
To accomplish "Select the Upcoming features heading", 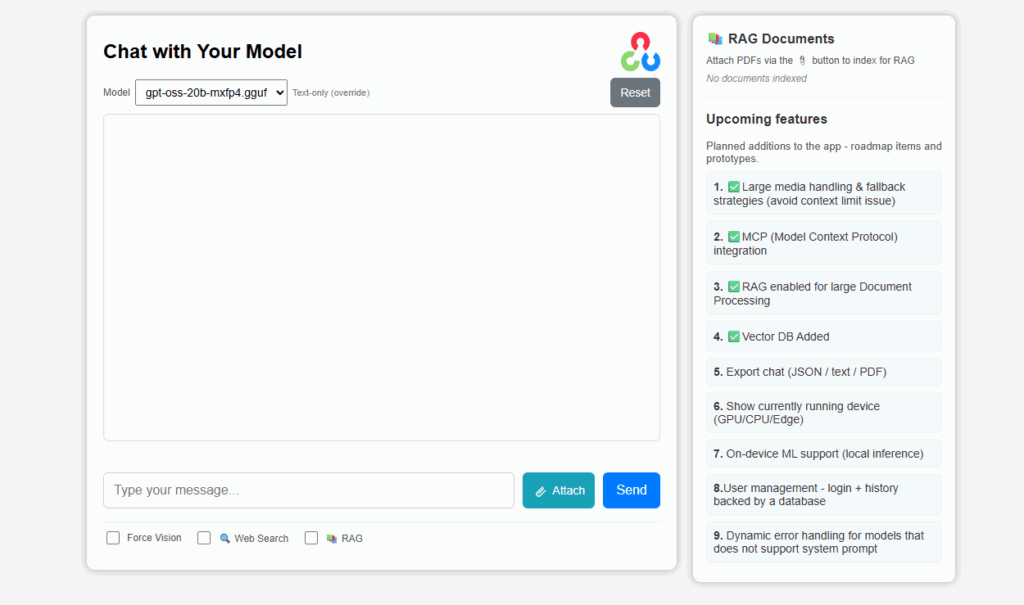I will coord(767,118).
